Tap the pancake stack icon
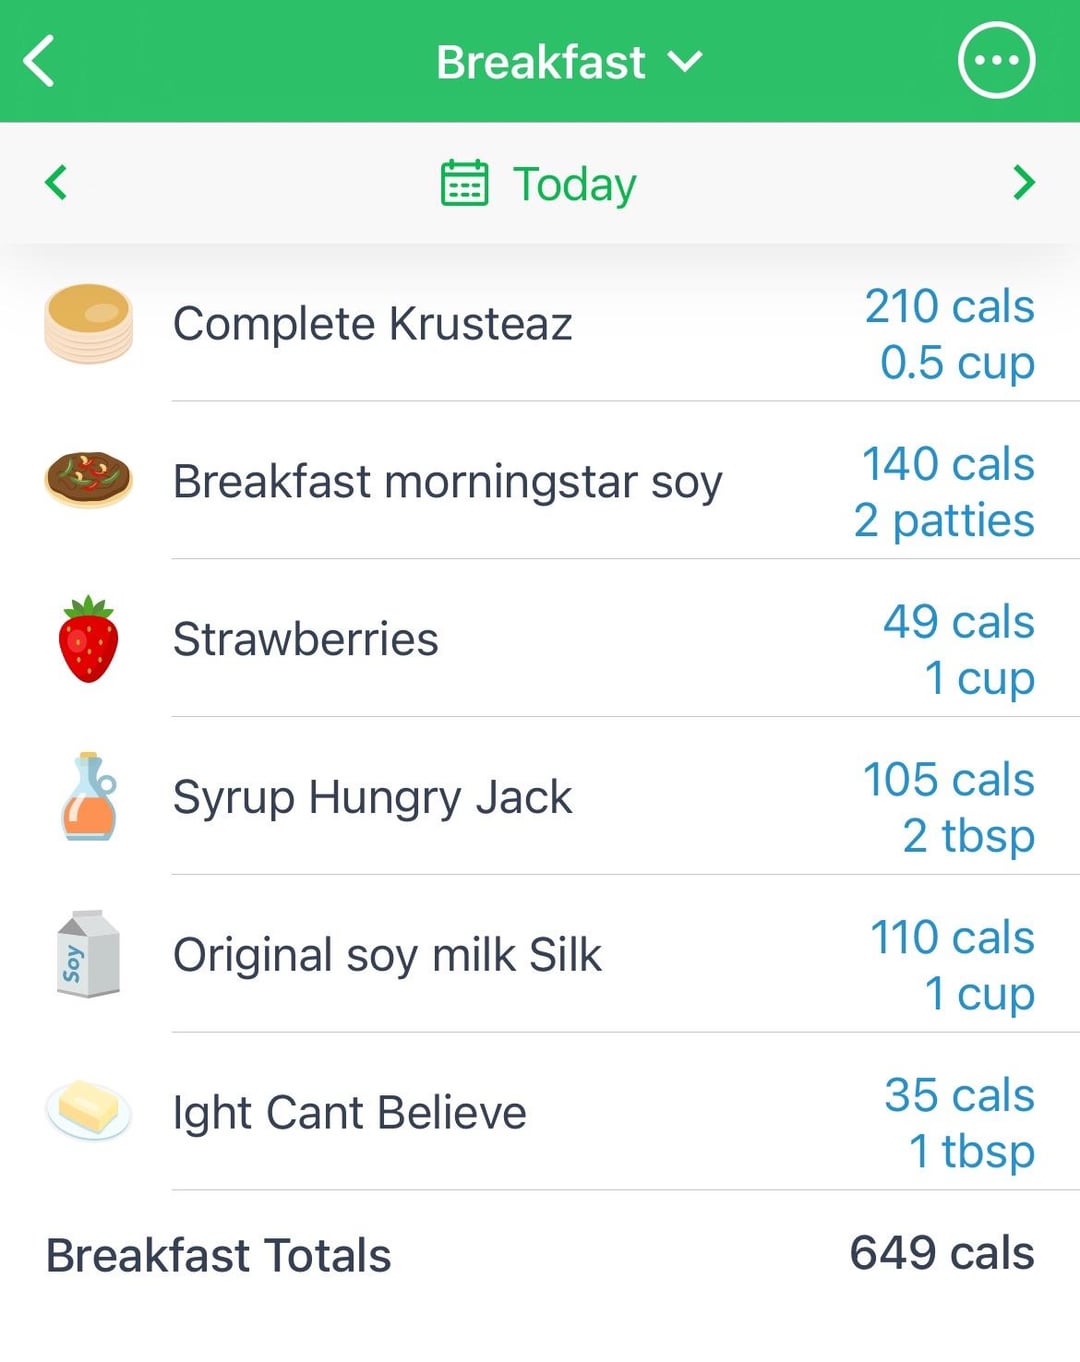The image size is (1080, 1362). tap(88, 323)
